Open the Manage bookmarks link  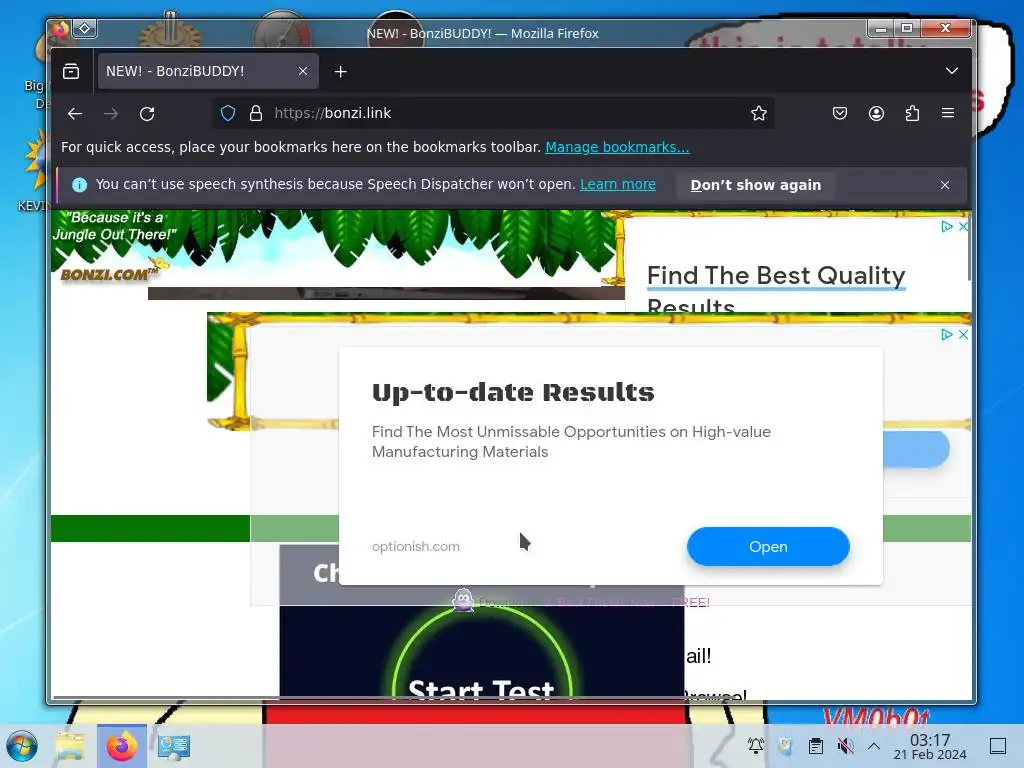click(x=617, y=147)
